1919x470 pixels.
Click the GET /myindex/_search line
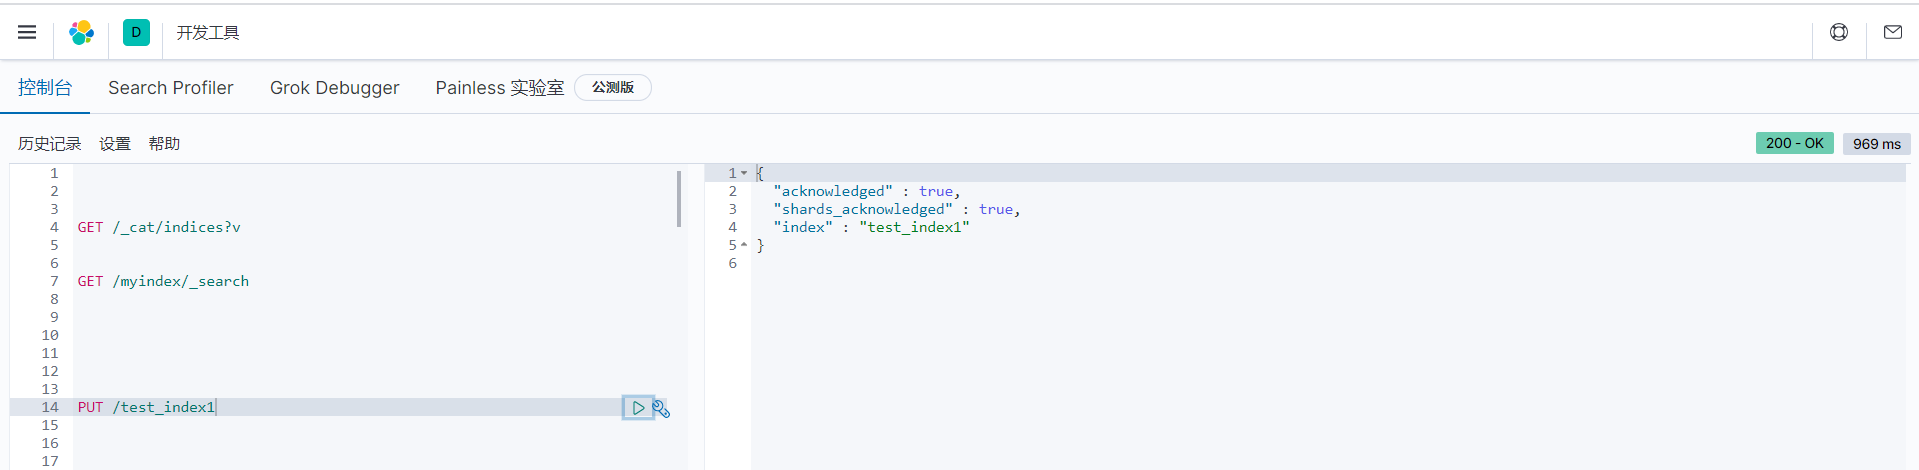[163, 281]
